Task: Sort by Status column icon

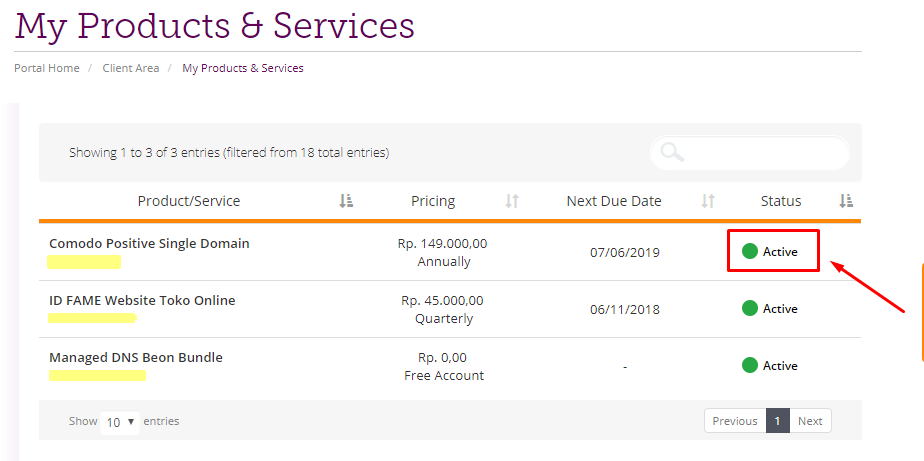Action: [x=846, y=201]
